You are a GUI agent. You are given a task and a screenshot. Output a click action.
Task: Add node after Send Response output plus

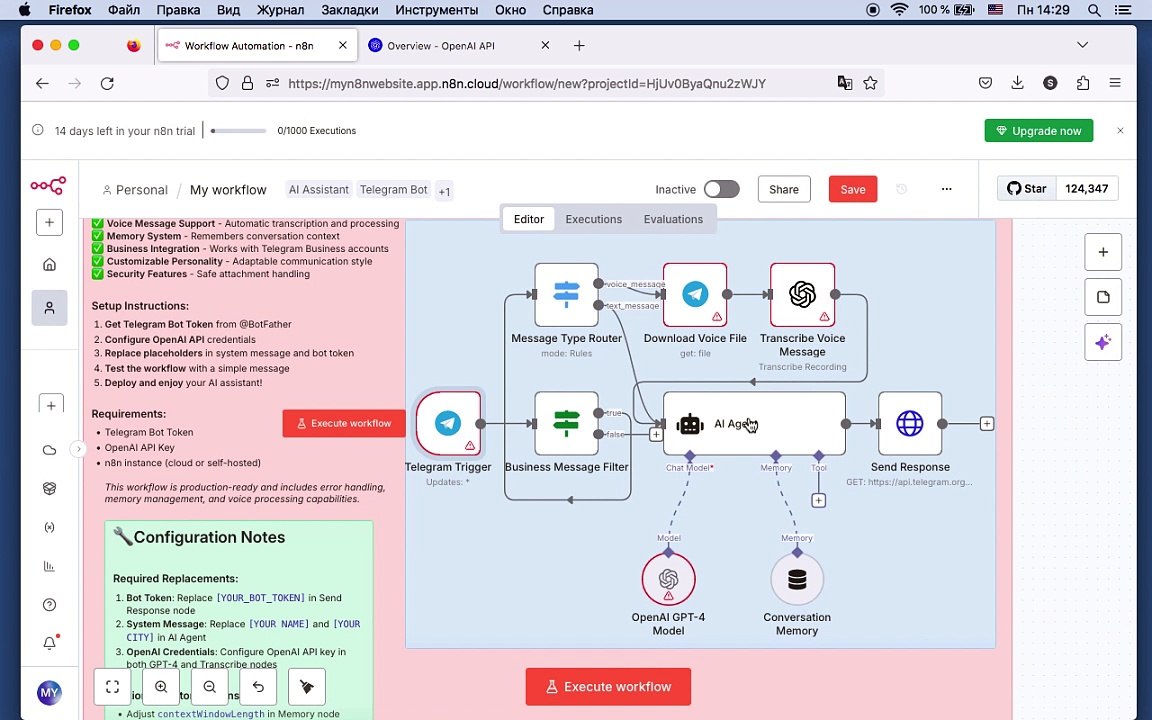pos(987,423)
